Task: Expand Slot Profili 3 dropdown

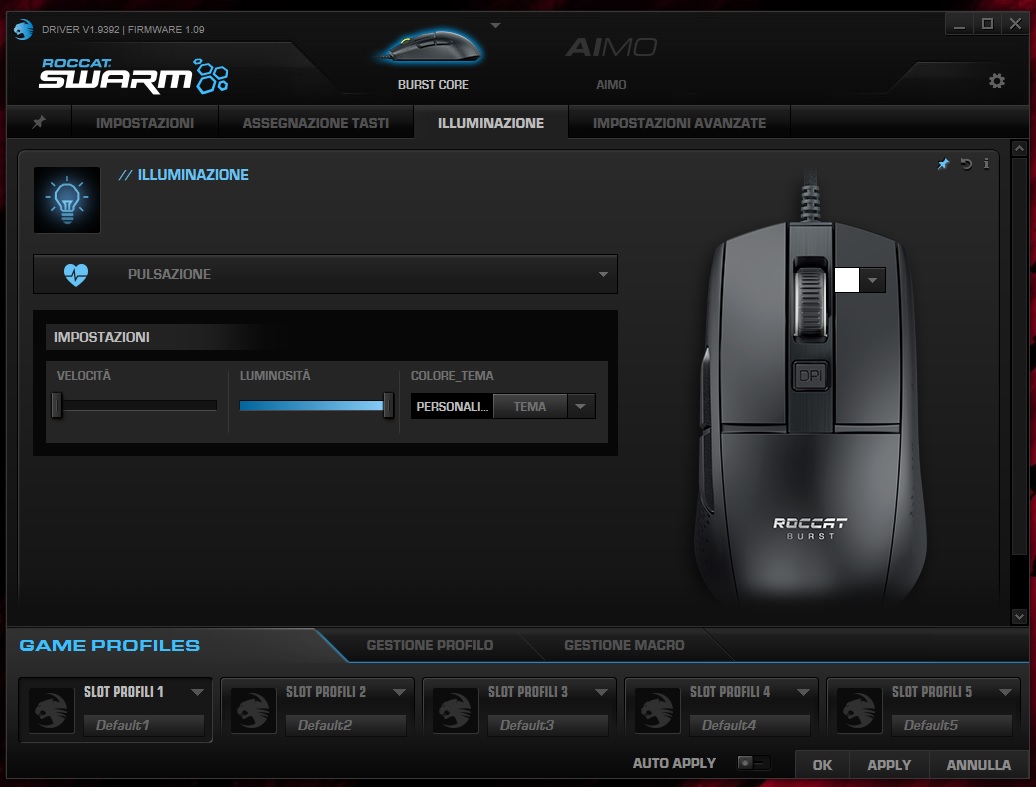Action: point(601,692)
